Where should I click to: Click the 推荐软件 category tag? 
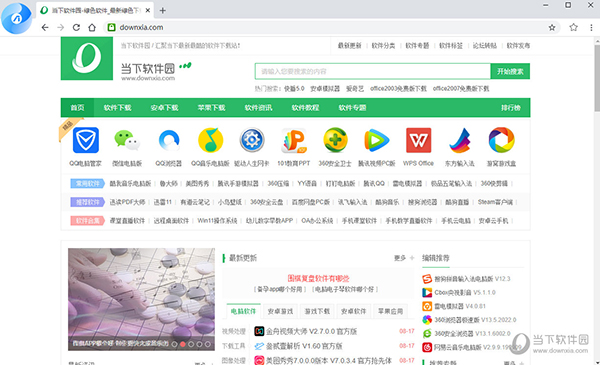(88, 202)
